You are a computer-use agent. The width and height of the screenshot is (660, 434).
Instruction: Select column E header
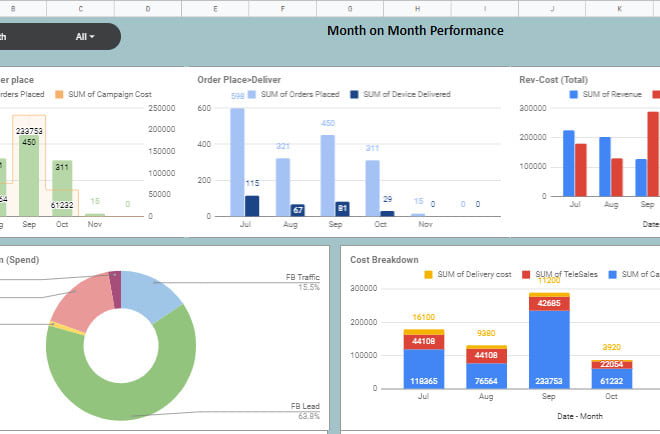tap(215, 8)
